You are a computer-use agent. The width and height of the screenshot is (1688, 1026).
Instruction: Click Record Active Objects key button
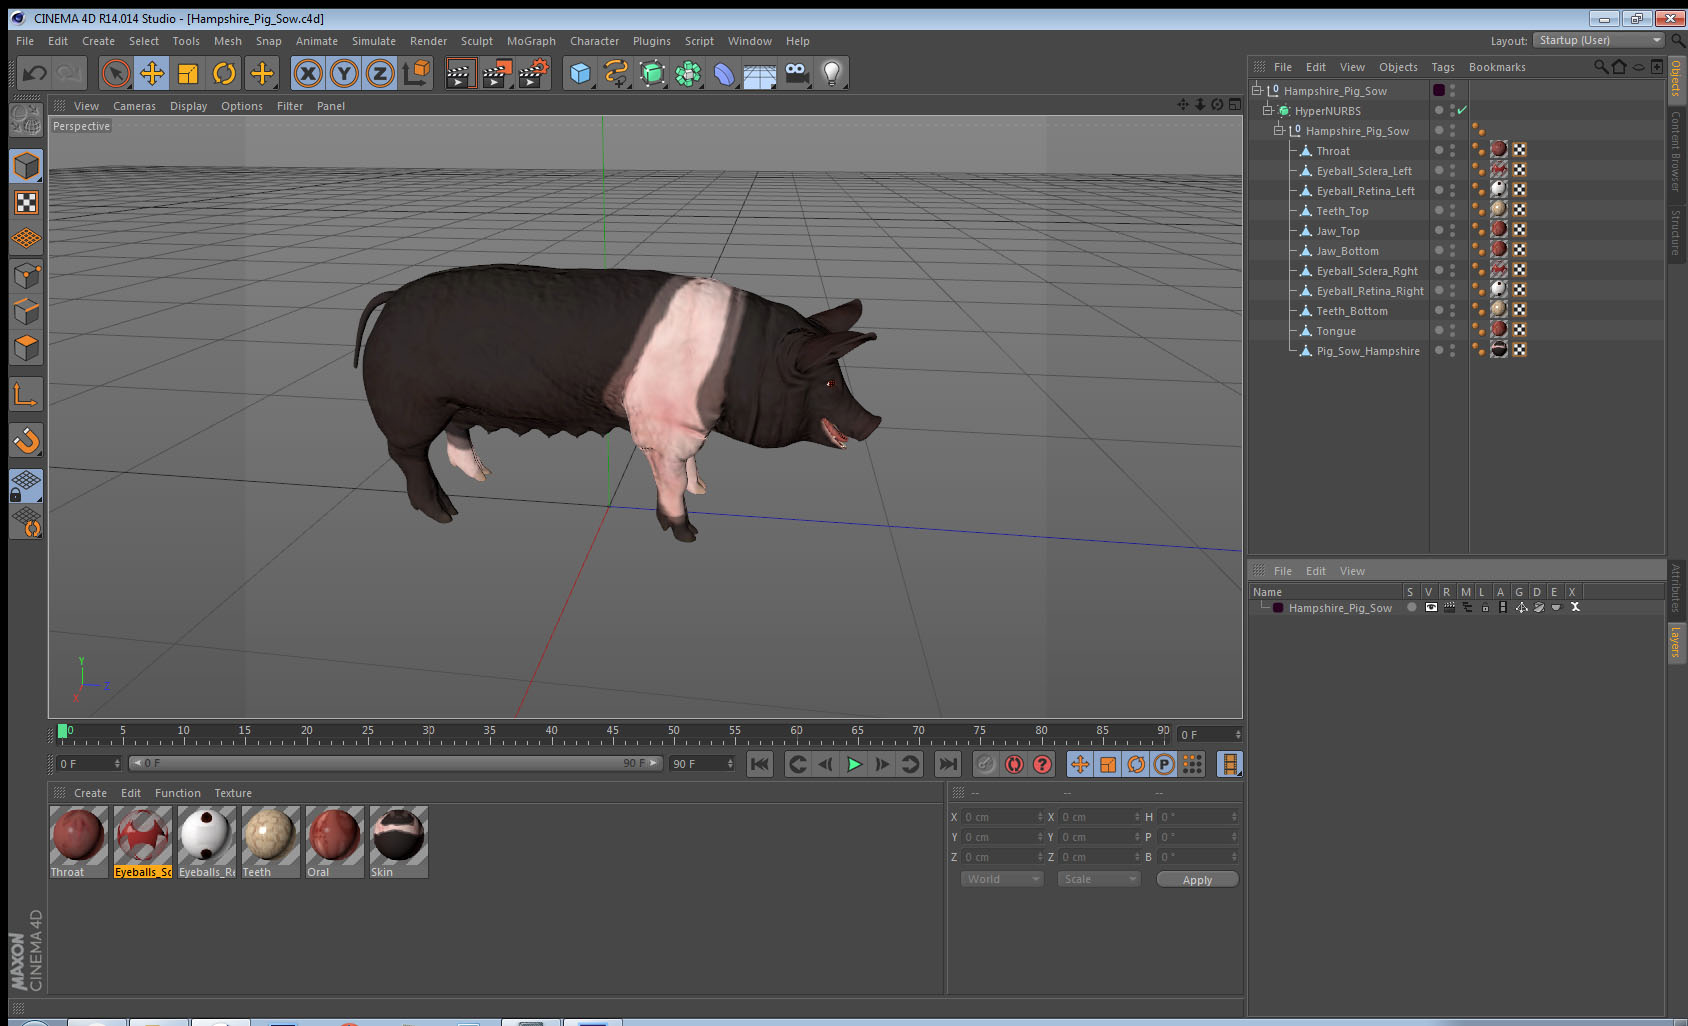click(x=986, y=764)
